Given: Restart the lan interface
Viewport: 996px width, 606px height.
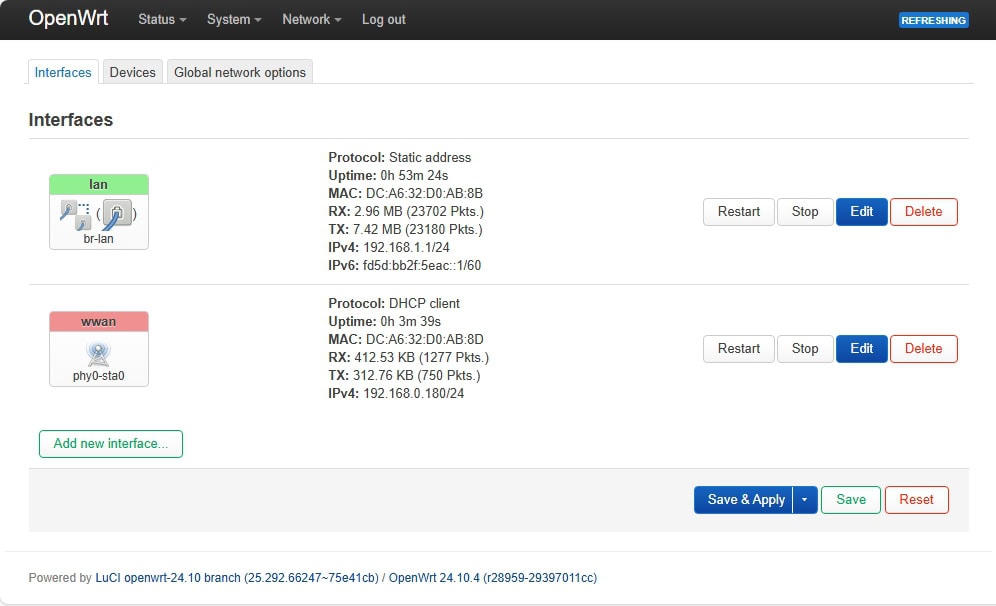Looking at the screenshot, I should pos(738,212).
